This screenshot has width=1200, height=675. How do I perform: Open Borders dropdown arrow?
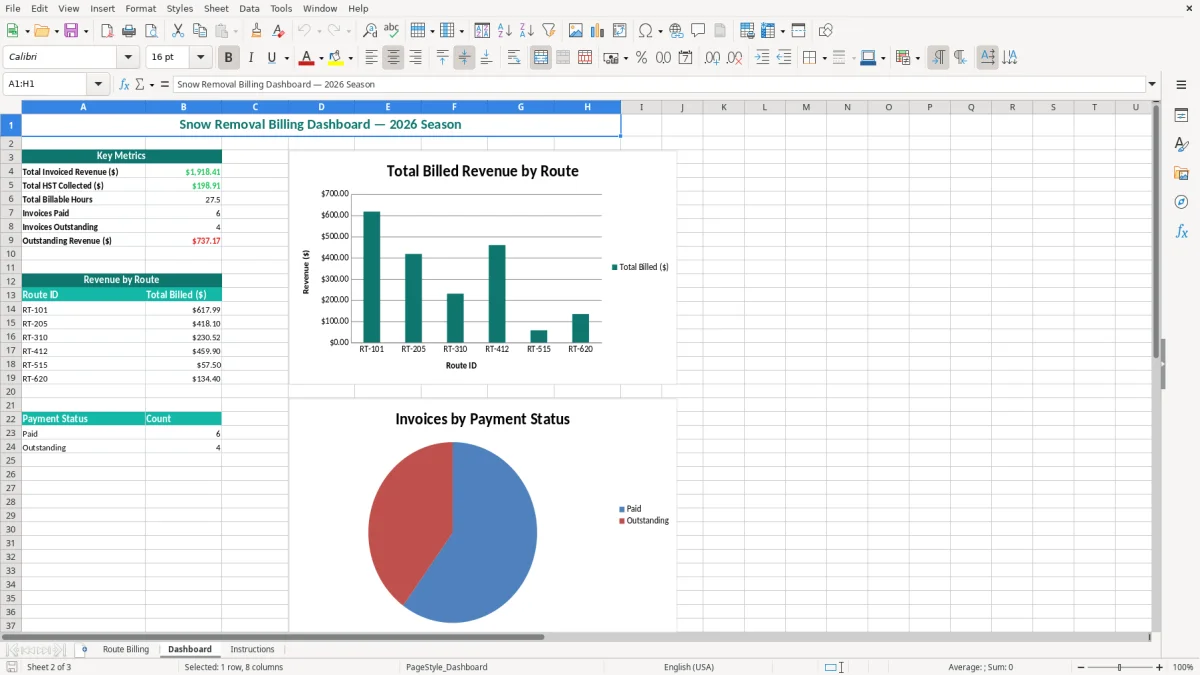pyautogui.click(x=826, y=58)
